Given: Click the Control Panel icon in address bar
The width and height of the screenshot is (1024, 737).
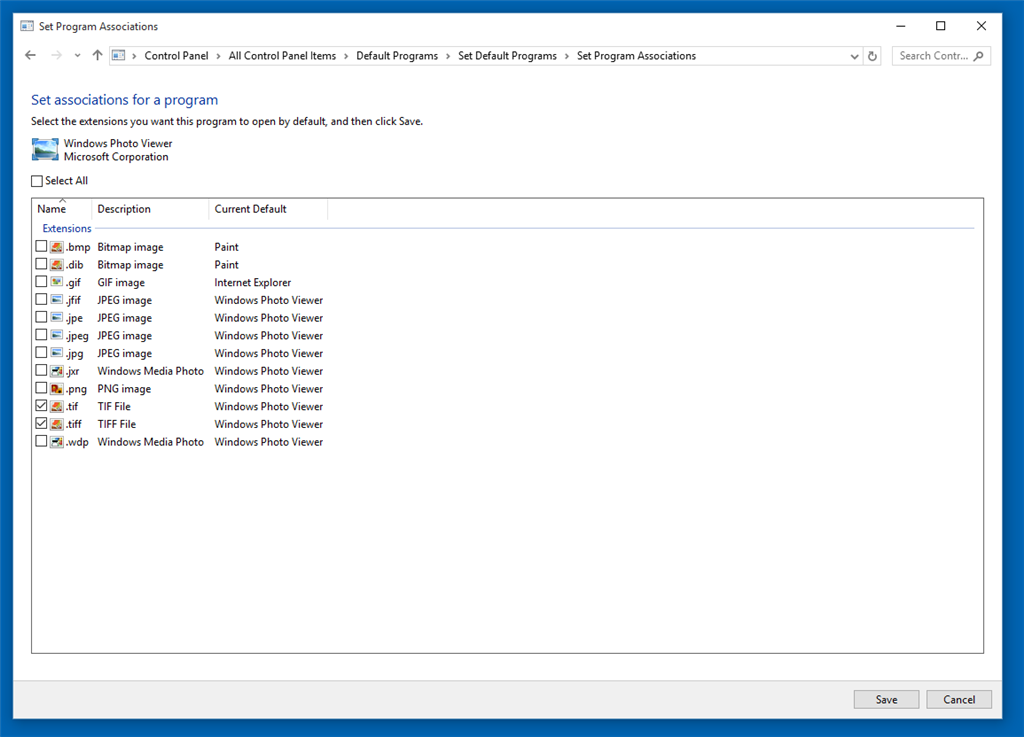Looking at the screenshot, I should pos(118,55).
